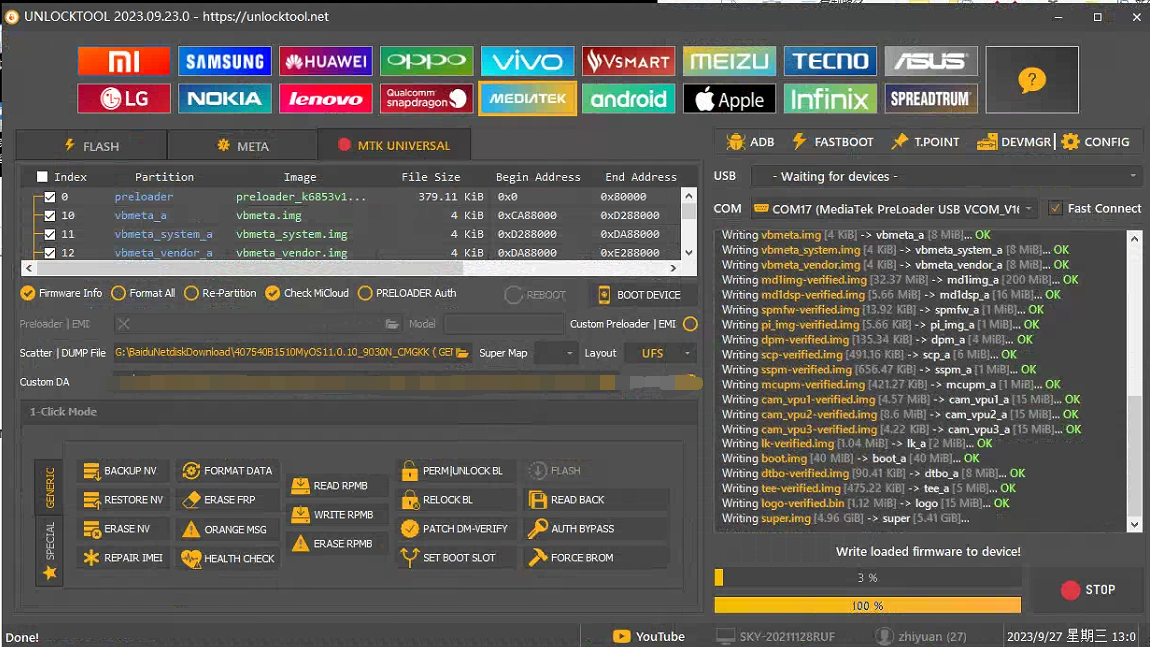The image size is (1150, 647).
Task: Open T.POINT tool
Action: 925,142
